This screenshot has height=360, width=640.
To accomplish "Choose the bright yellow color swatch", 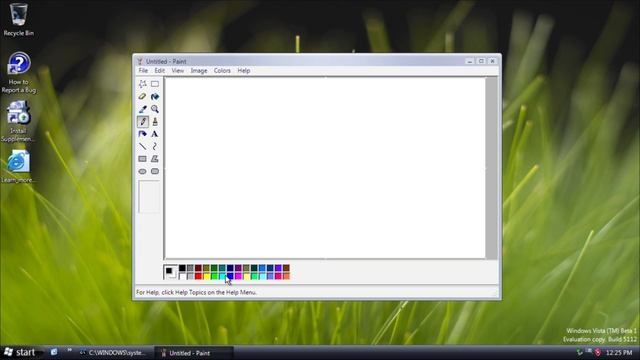I will 206,276.
